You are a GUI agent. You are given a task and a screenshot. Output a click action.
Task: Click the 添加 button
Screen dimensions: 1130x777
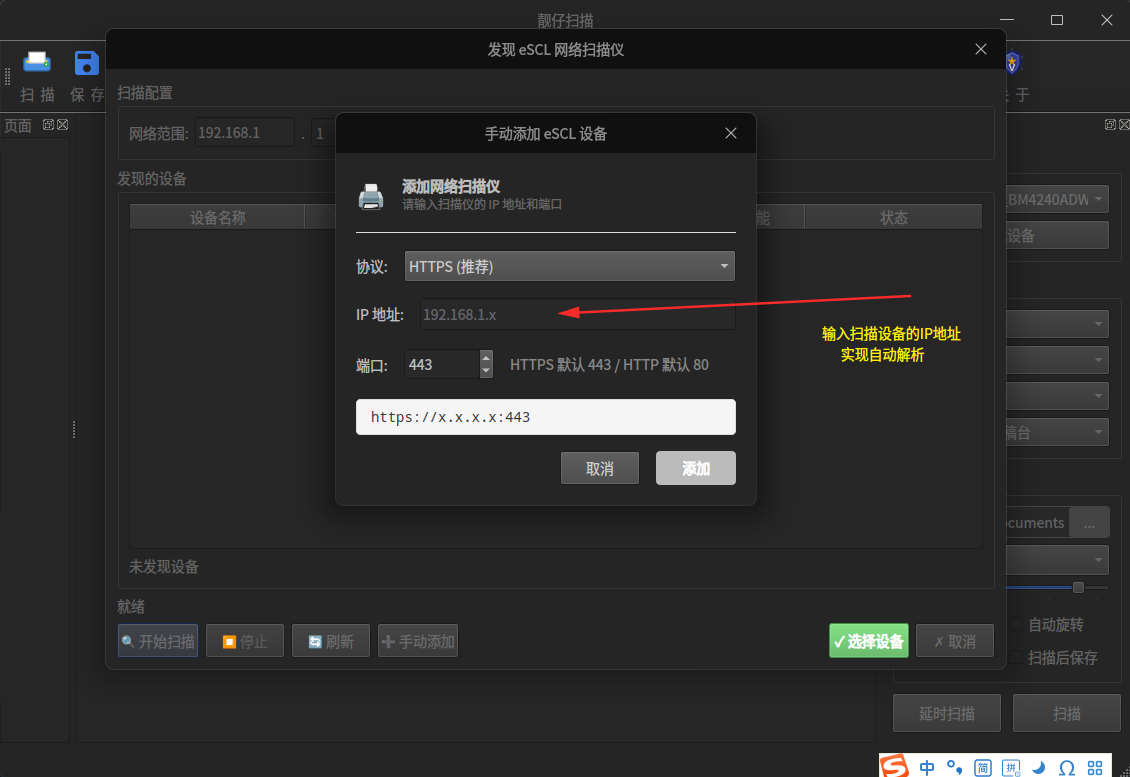pos(695,469)
